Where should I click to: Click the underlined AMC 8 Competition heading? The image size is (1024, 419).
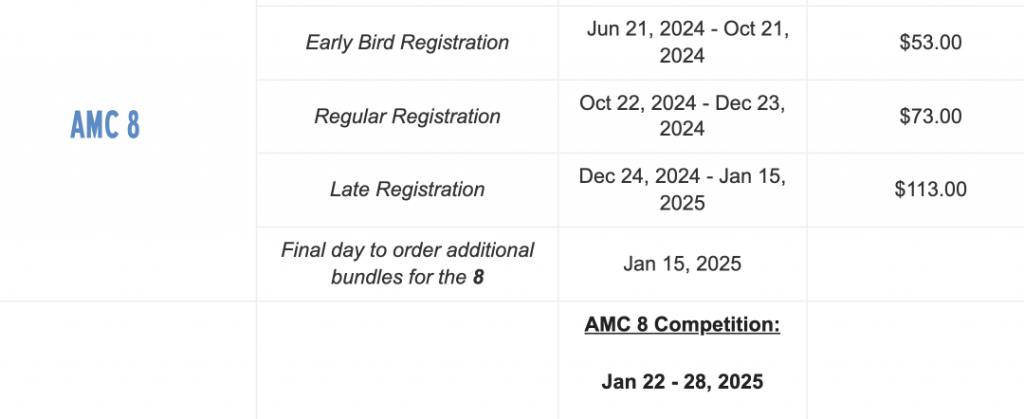tap(682, 324)
